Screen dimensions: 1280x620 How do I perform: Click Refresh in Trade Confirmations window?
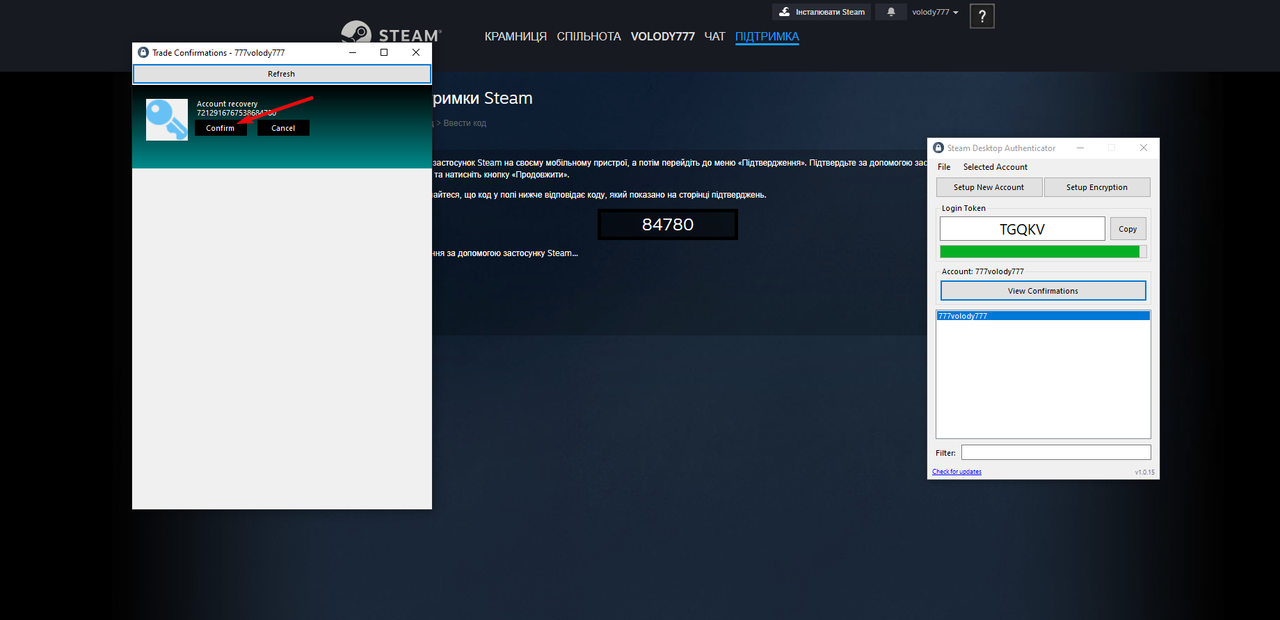click(x=282, y=74)
